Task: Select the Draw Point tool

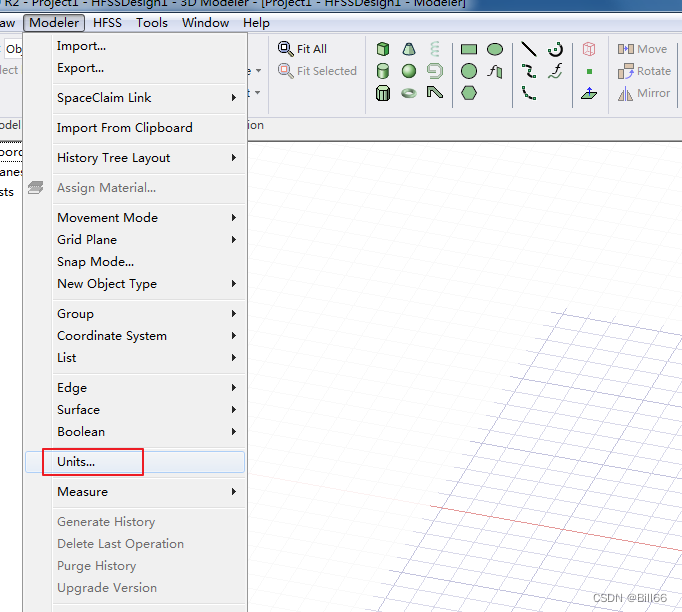Action: coord(589,71)
